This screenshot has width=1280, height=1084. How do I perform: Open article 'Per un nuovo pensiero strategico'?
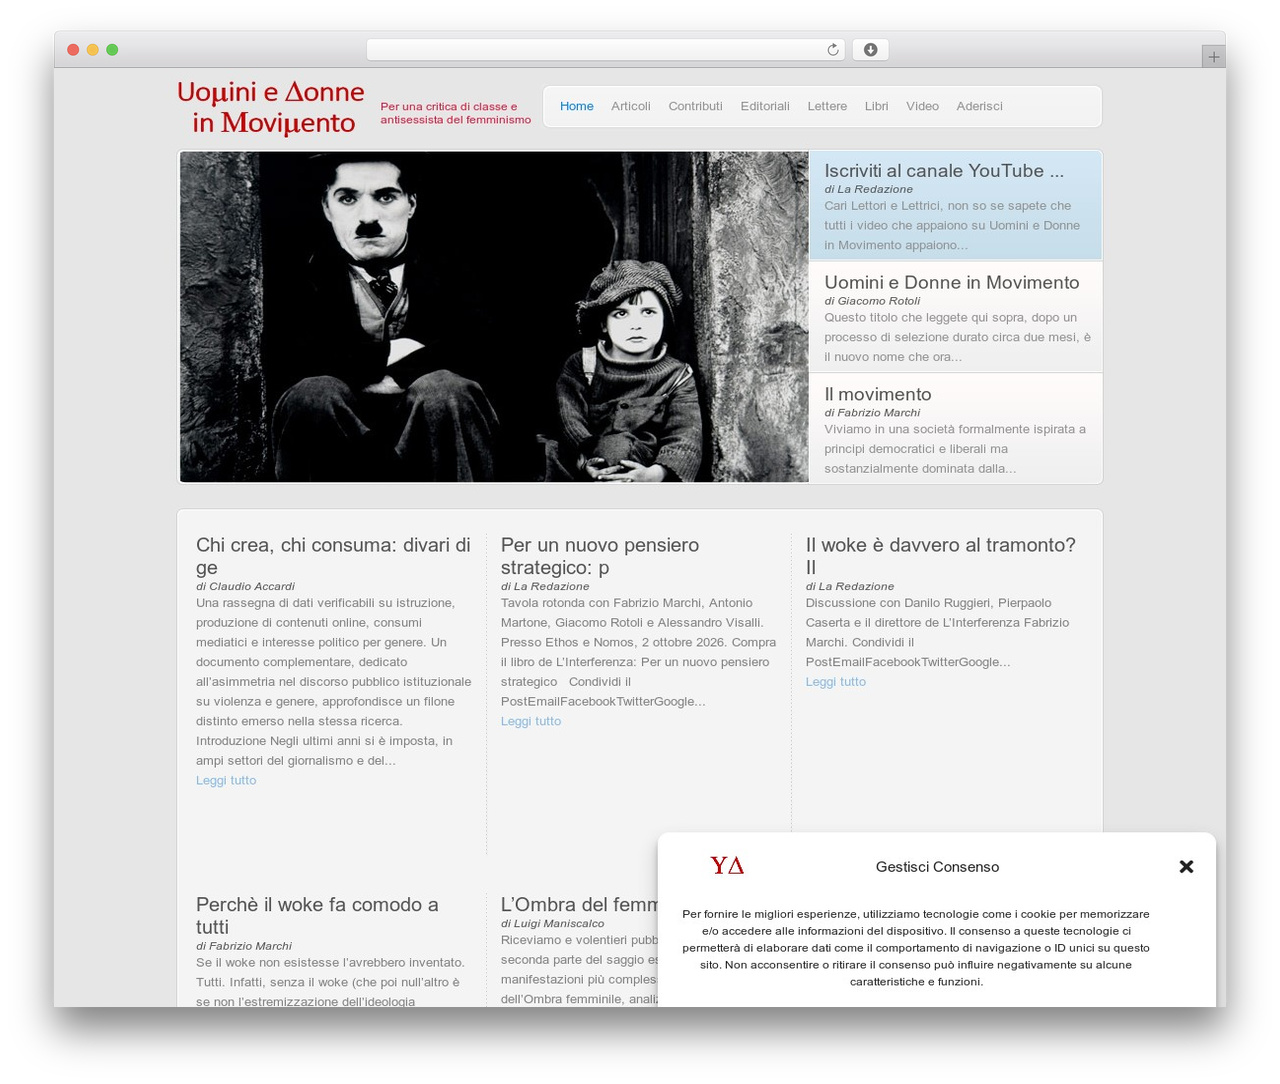point(600,556)
